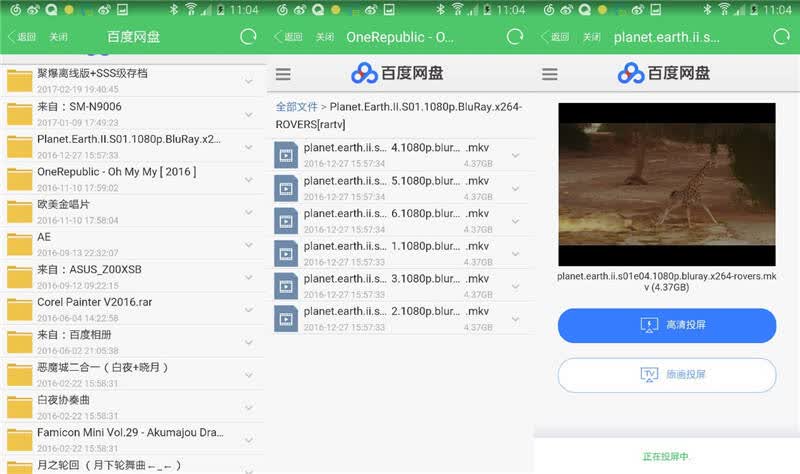800x474 pixels.
Task: Tap refresh icon in 百度网盘 header
Action: click(248, 37)
